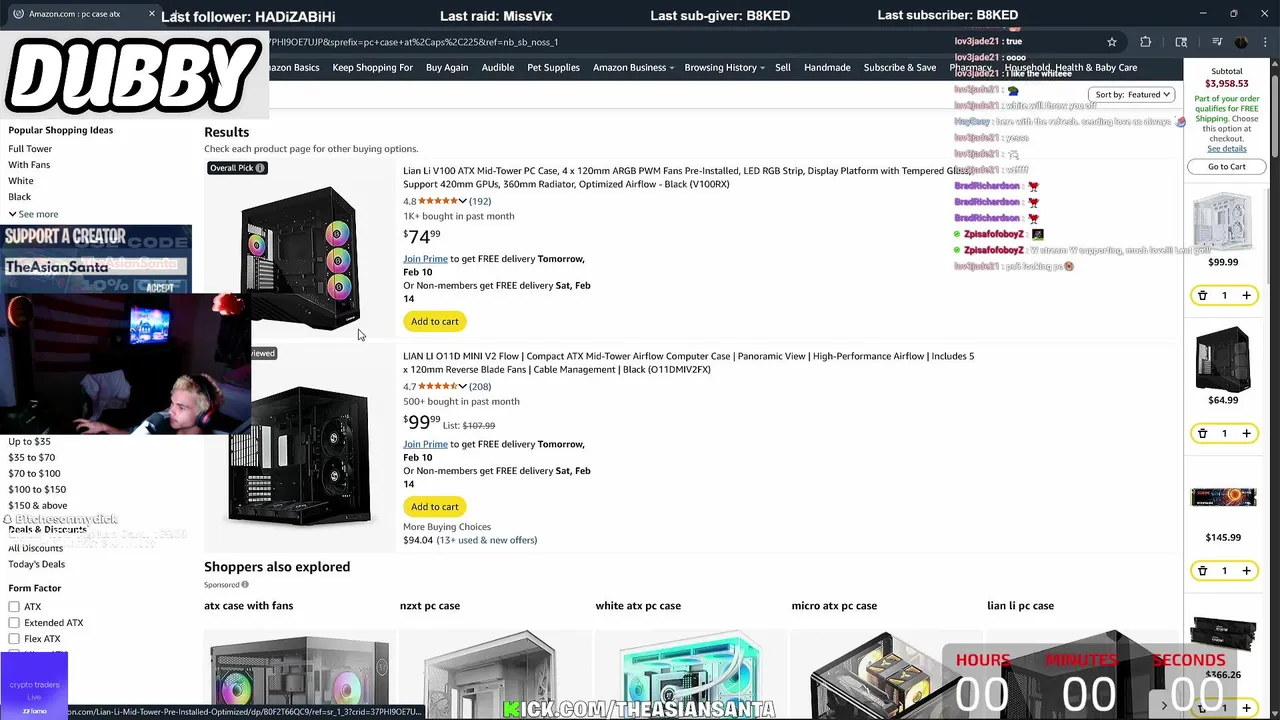Image resolution: width=1280 pixels, height=720 pixels.
Task: Increase quantity of the $64.99 cart item
Action: [x=1246, y=434]
